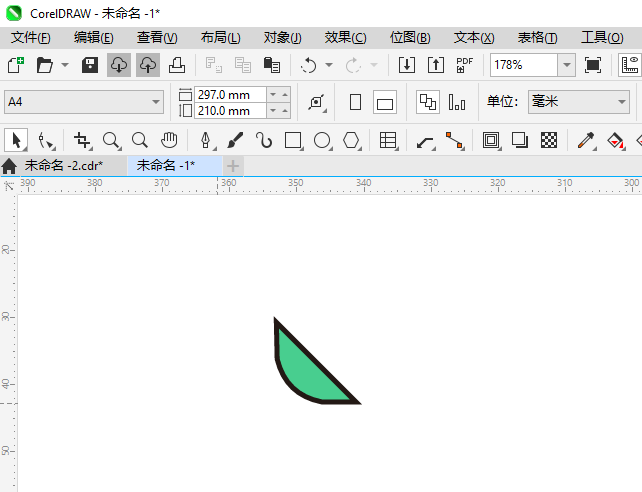This screenshot has width=642, height=492.
Task: Select the Color eyedropper tool
Action: coord(586,140)
